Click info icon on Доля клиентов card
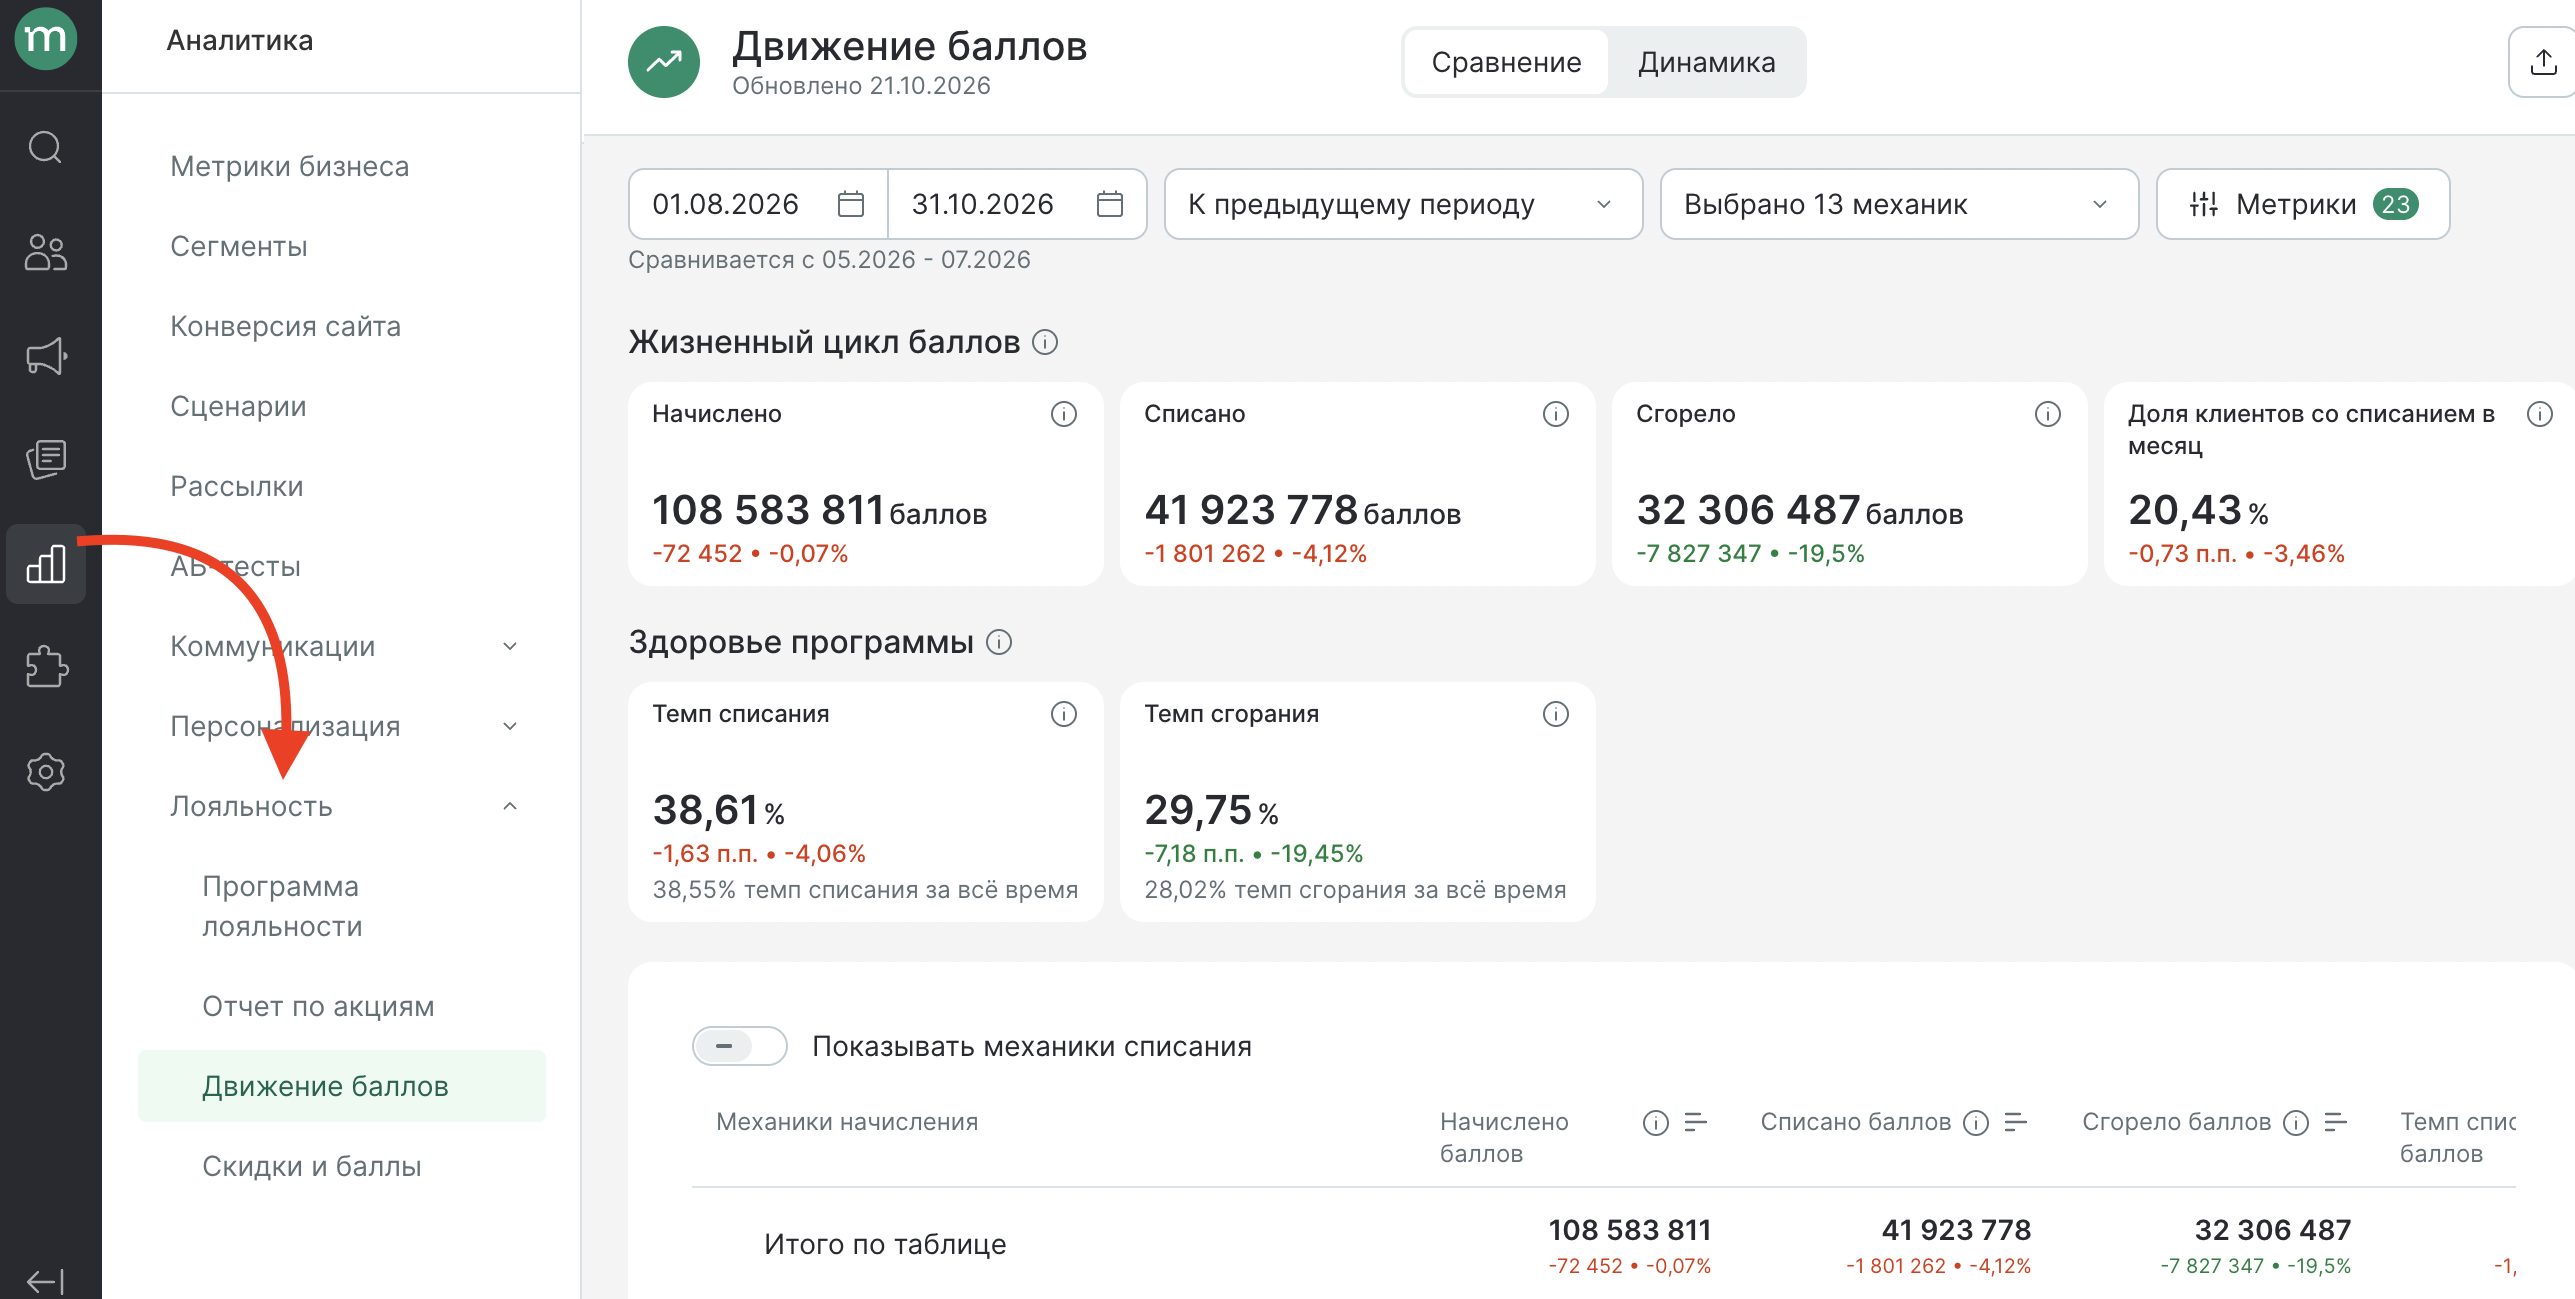This screenshot has height=1299, width=2575. [x=2540, y=414]
